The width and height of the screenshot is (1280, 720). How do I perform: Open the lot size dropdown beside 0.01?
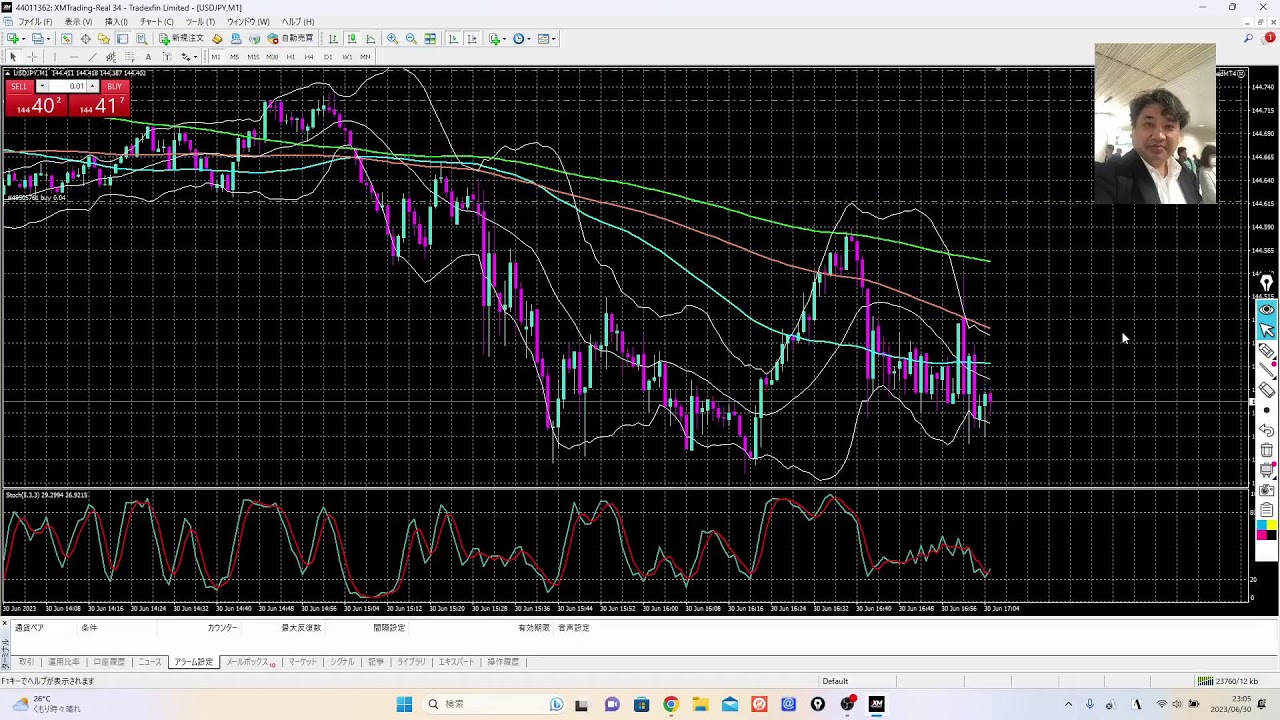(x=92, y=86)
